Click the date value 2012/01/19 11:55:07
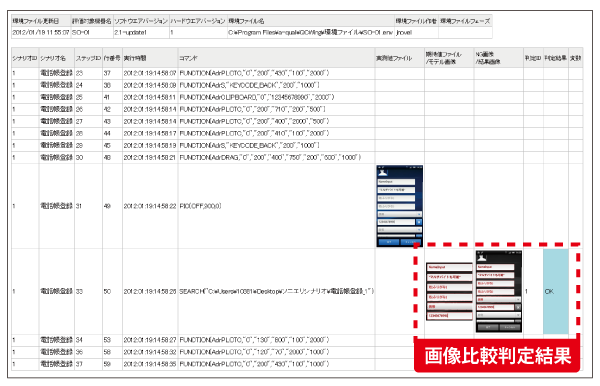This screenshot has width=600, height=386. [x=41, y=33]
